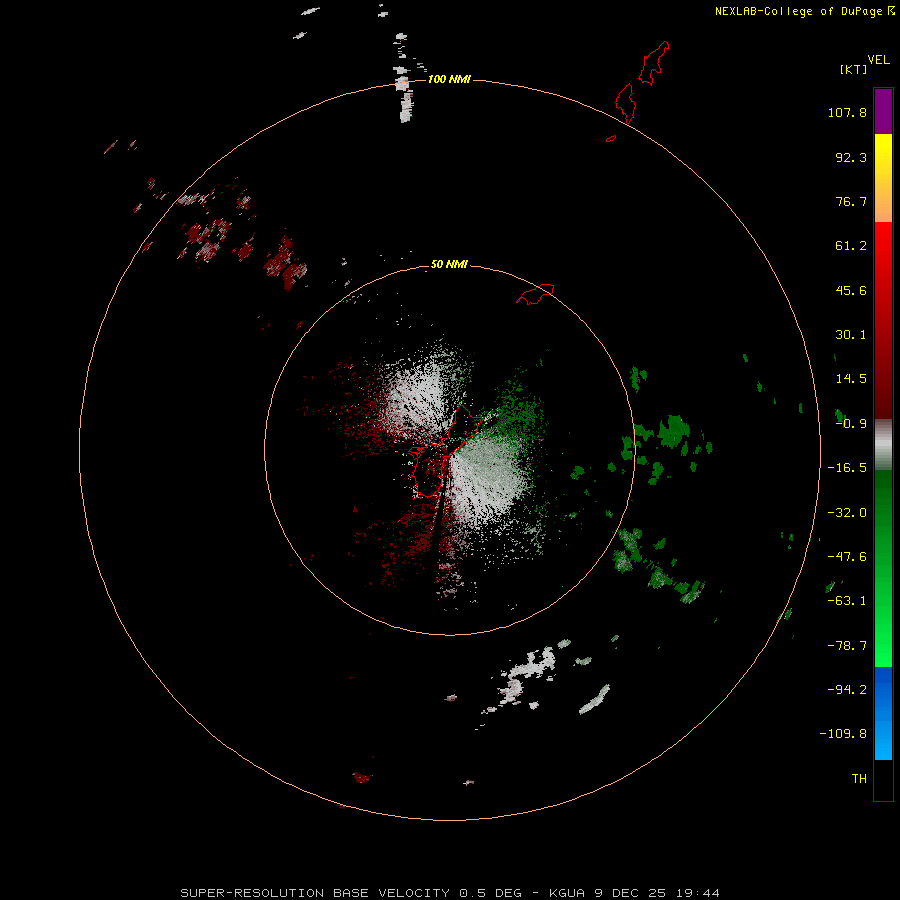Click the 14.5 legend value
900x900 pixels.
click(x=851, y=379)
